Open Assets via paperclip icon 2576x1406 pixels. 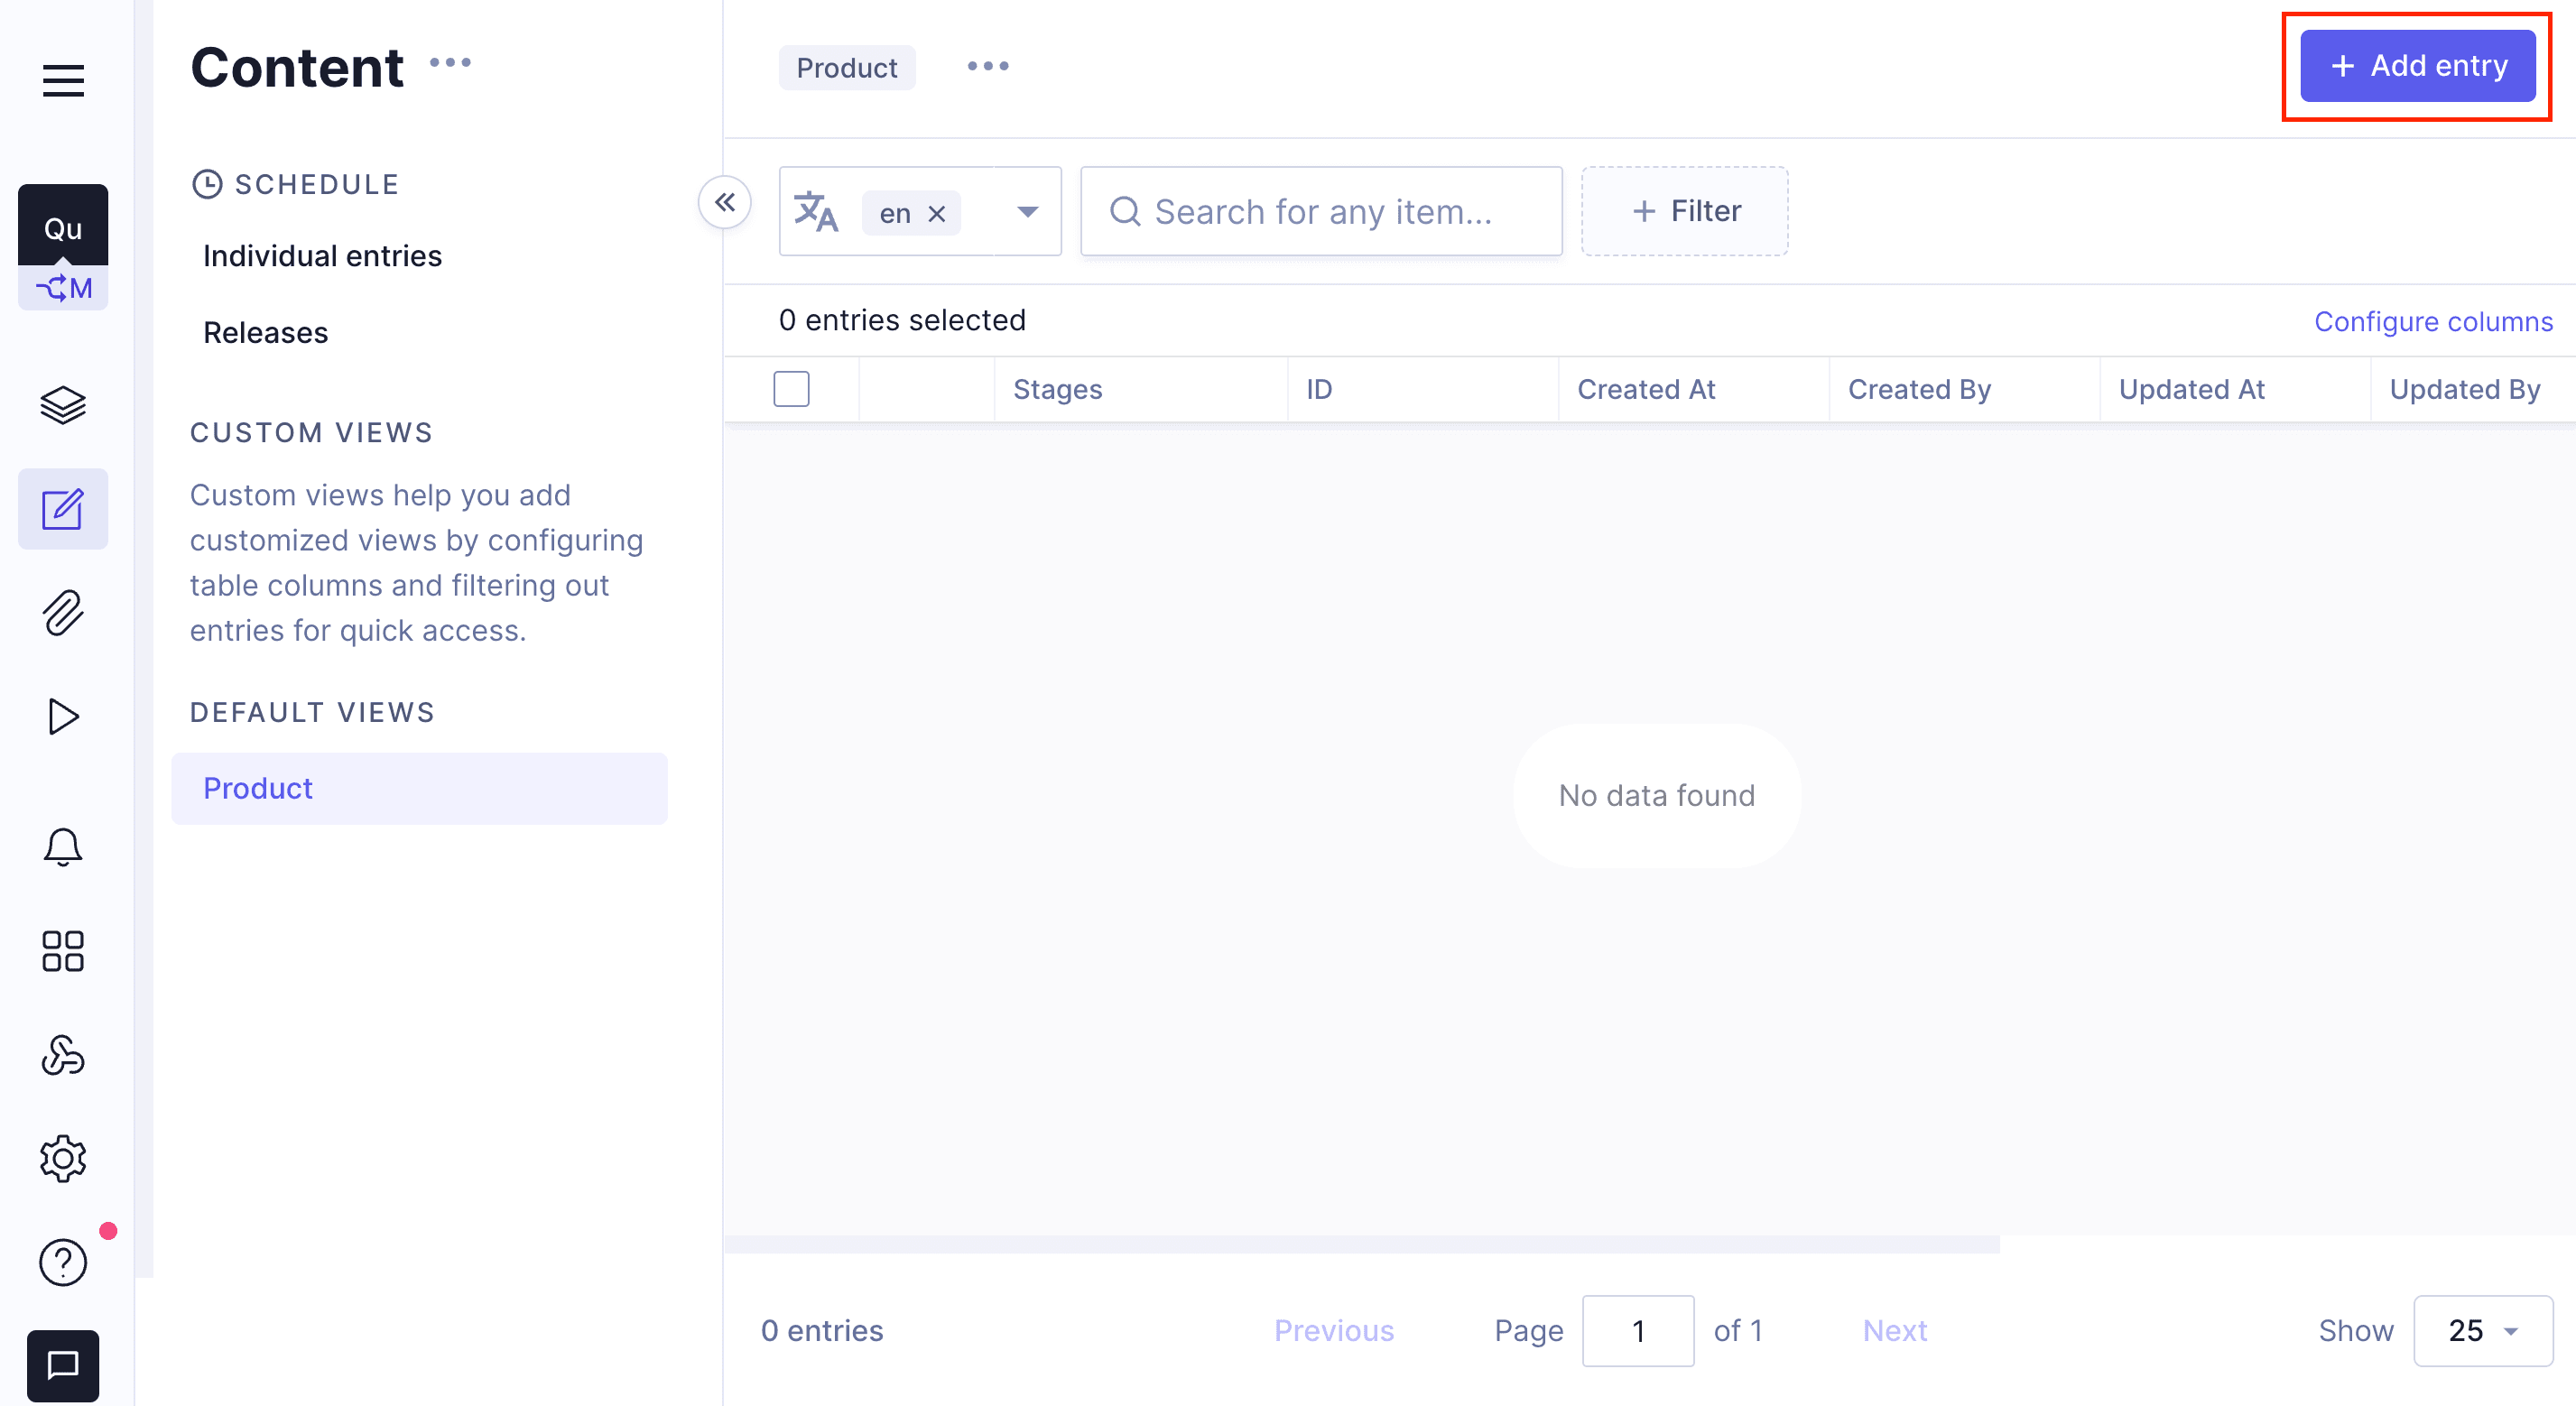pyautogui.click(x=63, y=612)
